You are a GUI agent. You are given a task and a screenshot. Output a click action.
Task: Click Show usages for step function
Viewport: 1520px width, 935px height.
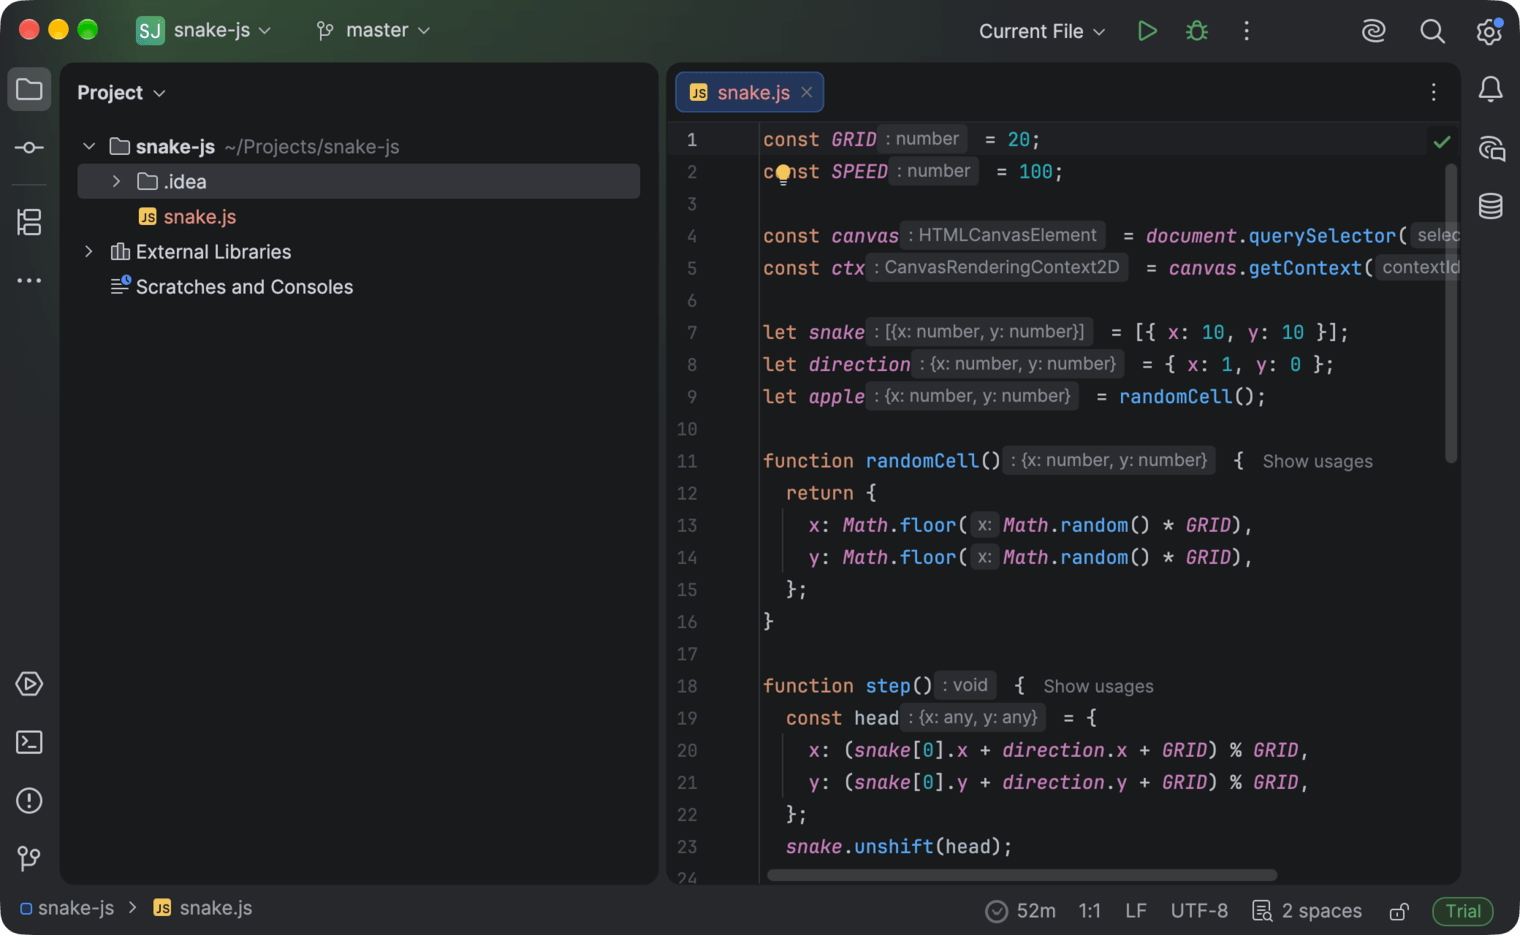click(x=1098, y=686)
